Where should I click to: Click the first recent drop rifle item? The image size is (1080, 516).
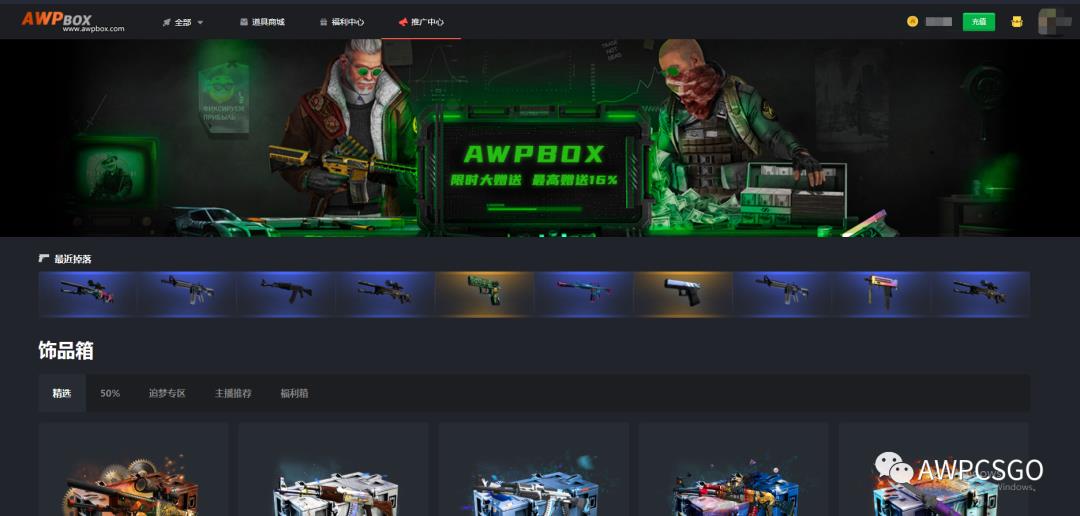[87, 292]
